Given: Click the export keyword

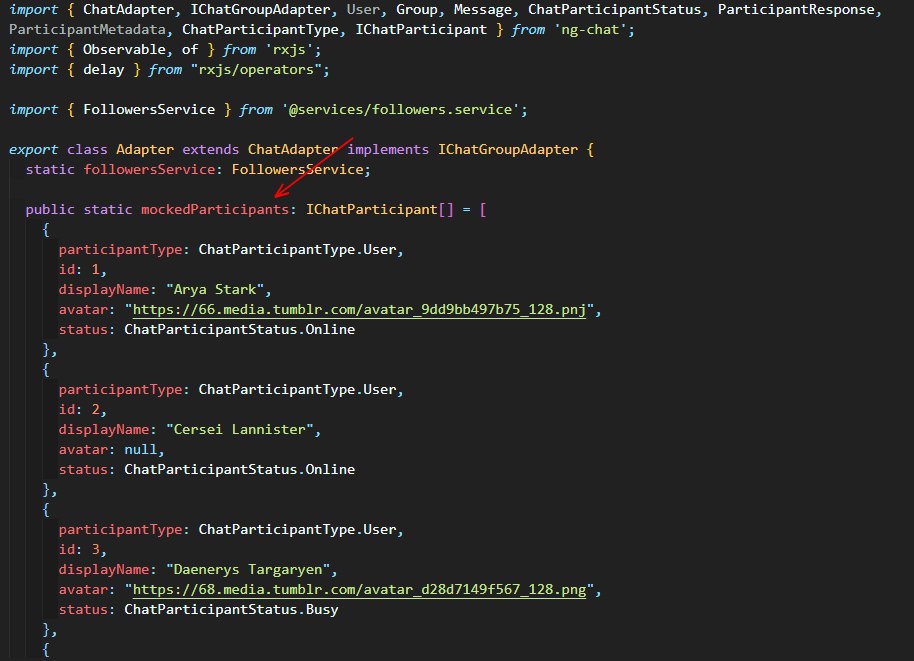Looking at the screenshot, I should click(x=33, y=149).
